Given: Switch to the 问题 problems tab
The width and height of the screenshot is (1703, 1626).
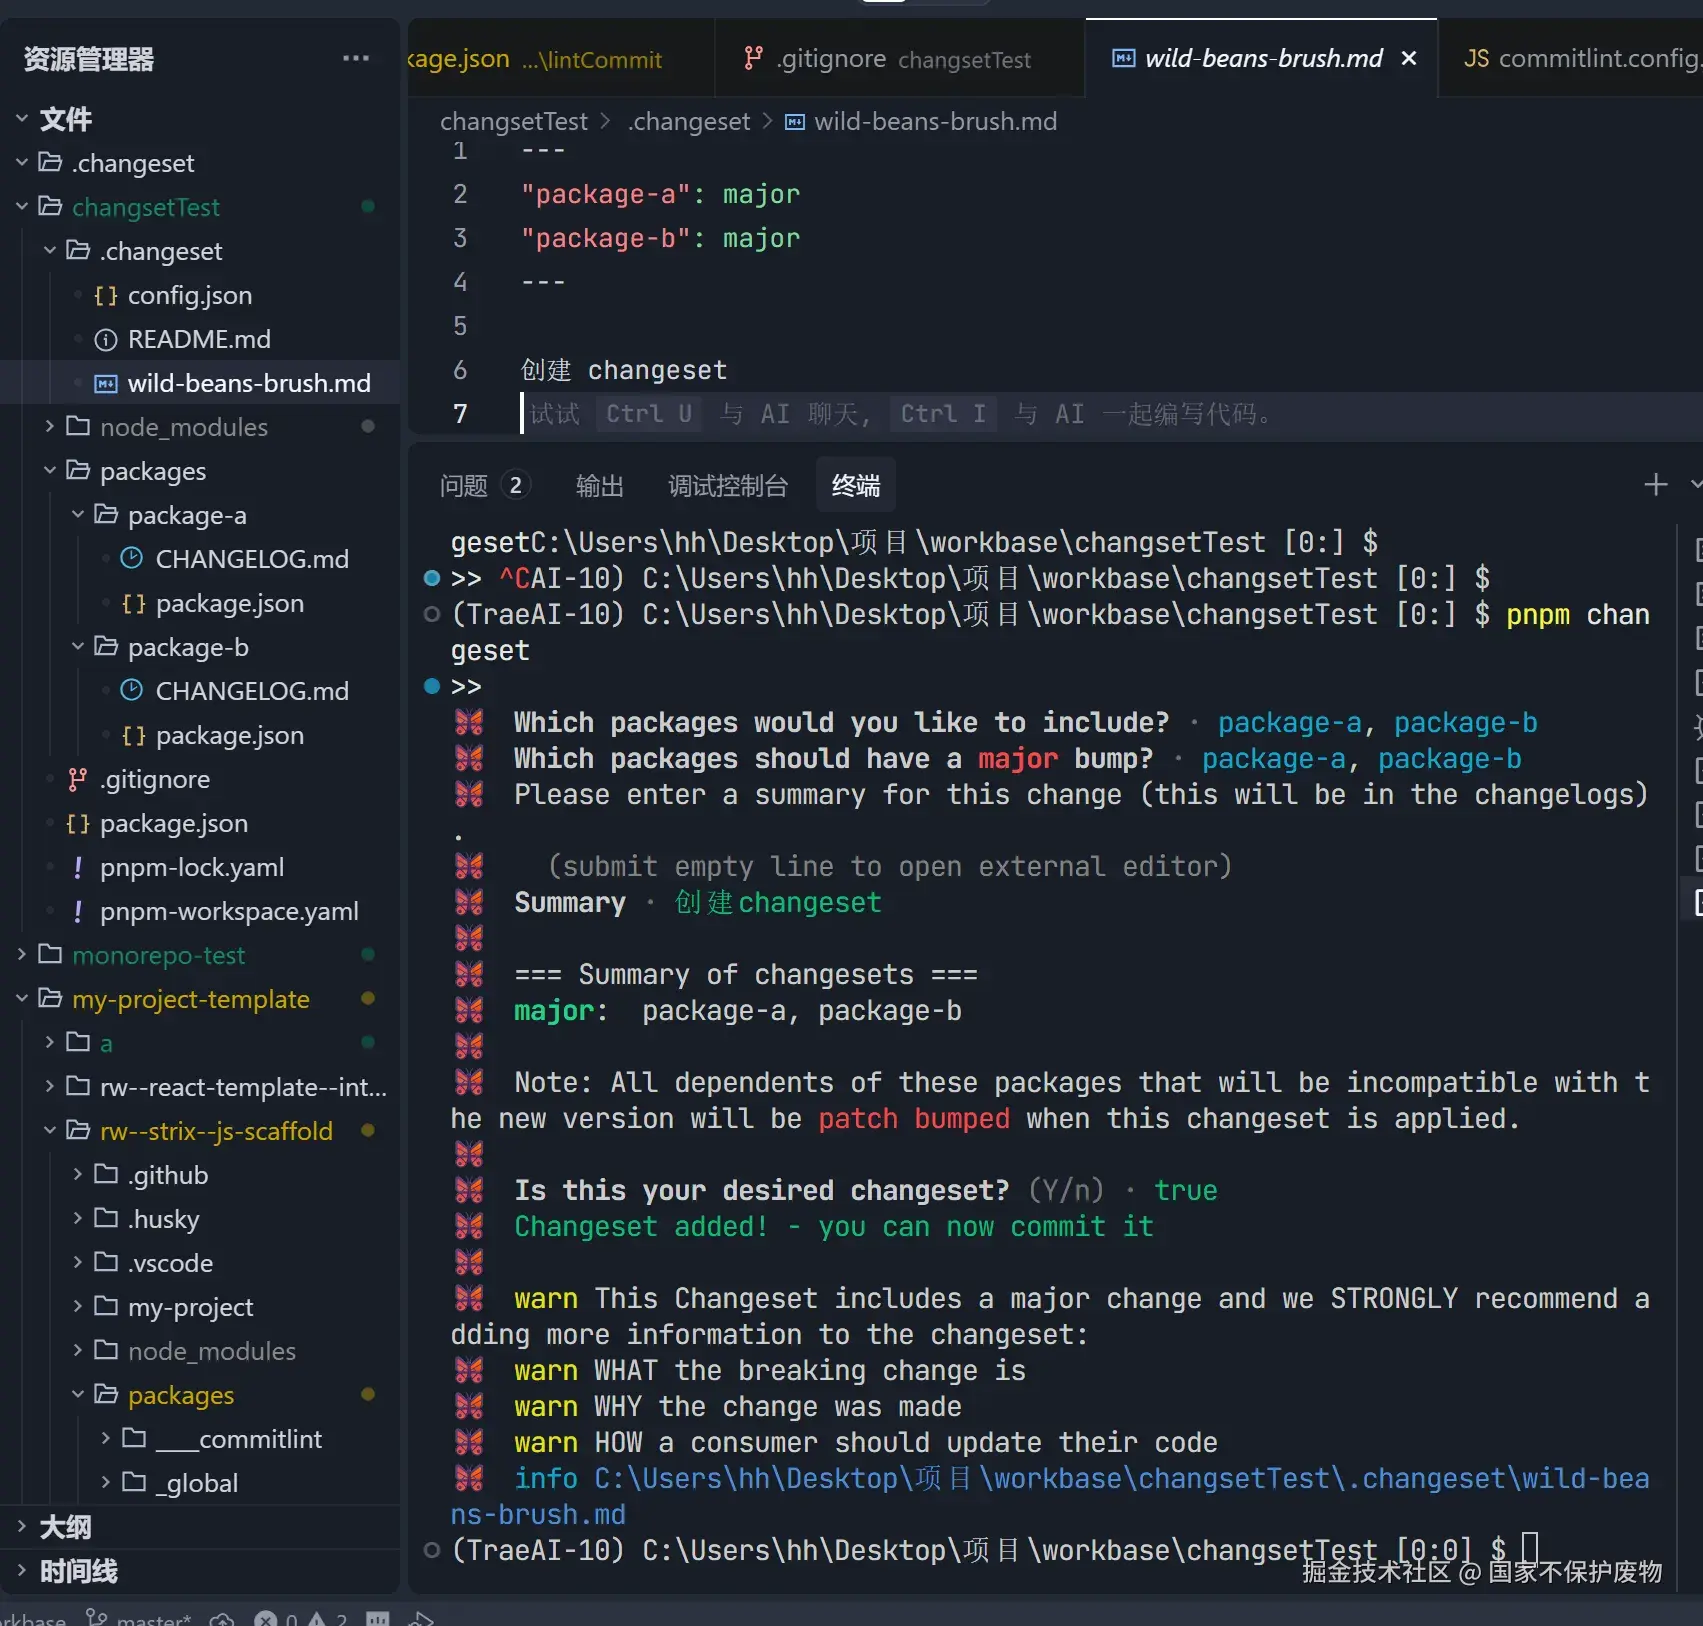Looking at the screenshot, I should point(464,486).
